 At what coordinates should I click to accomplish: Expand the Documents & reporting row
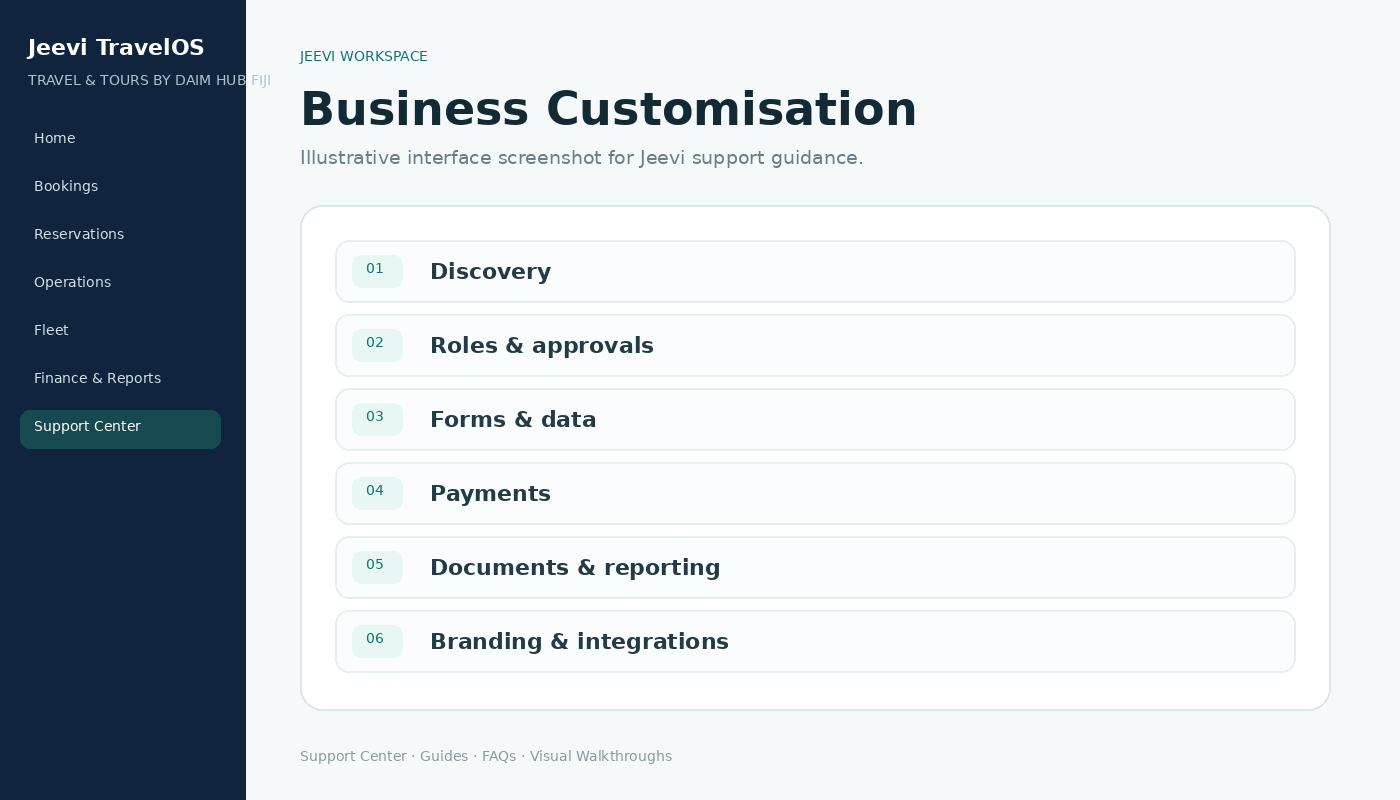(815, 567)
